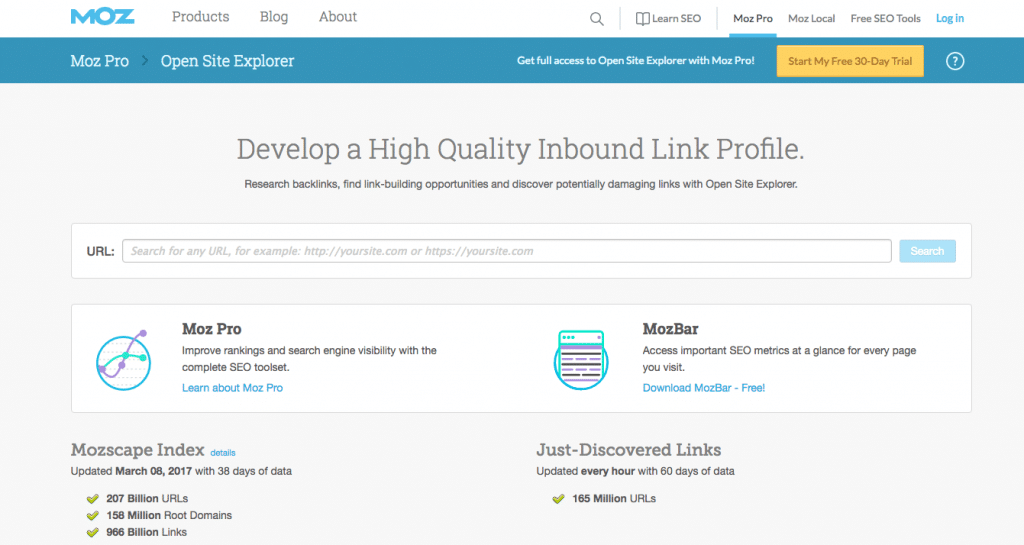Click the checkmark beside 158 Million Root Domains
The image size is (1024, 545).
tap(93, 516)
